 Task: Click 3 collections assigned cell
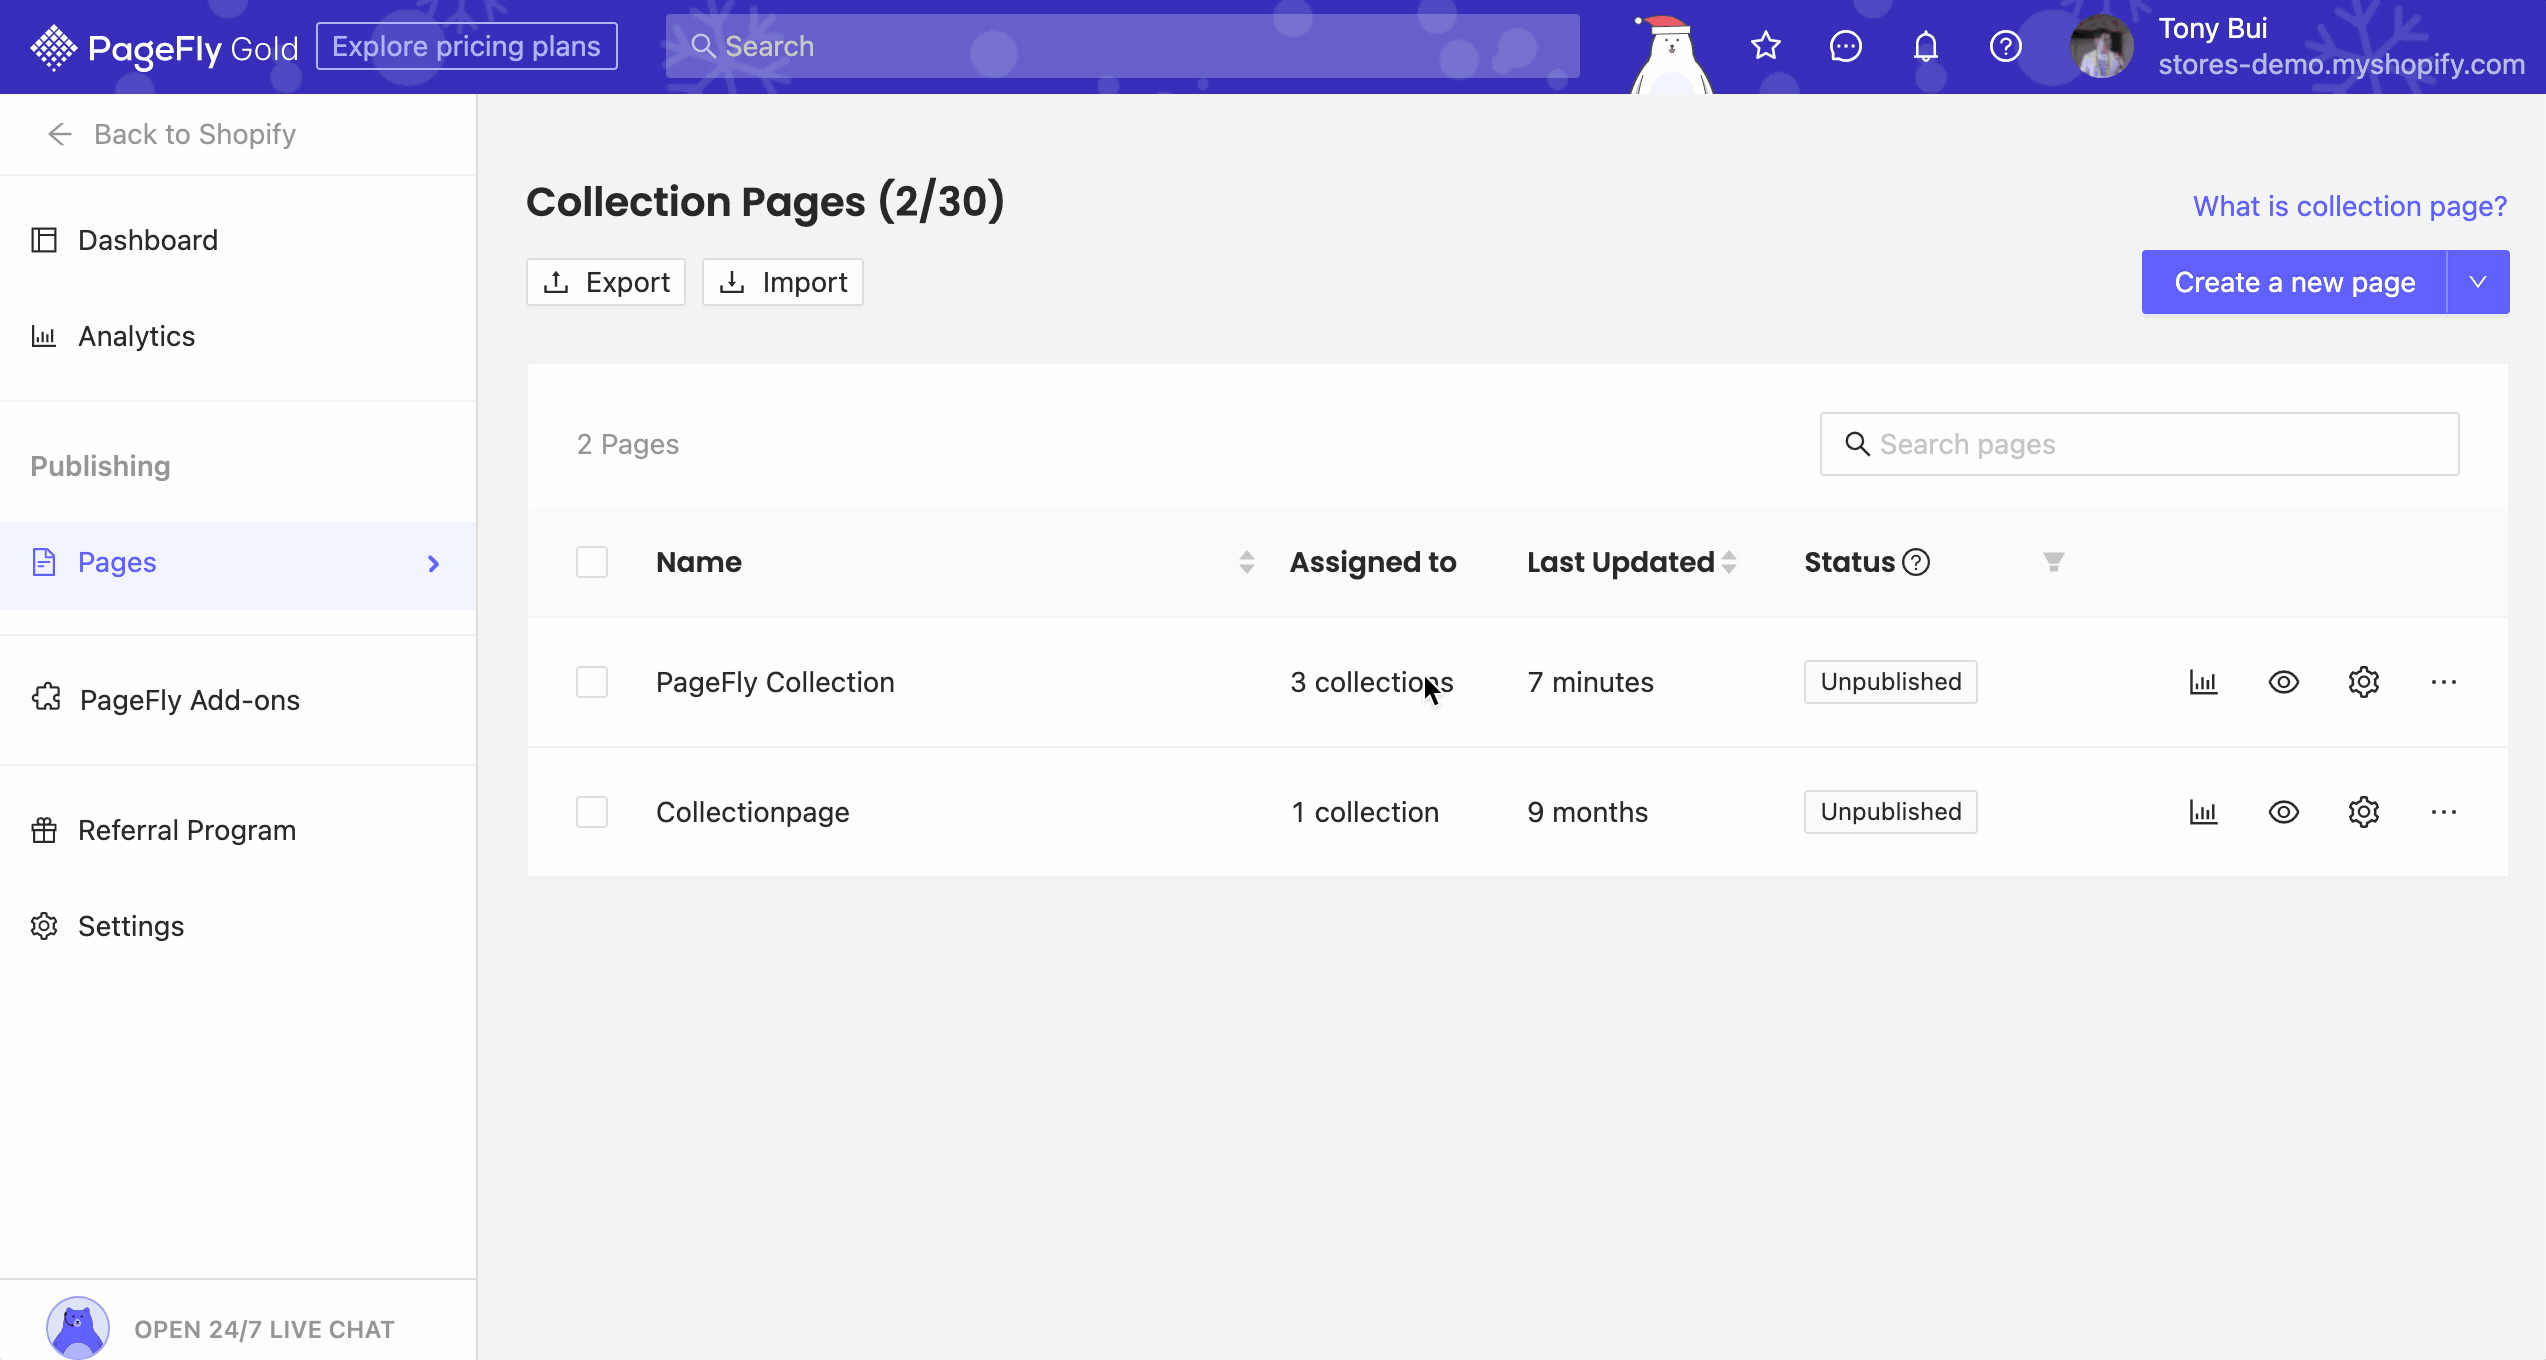(x=1372, y=682)
